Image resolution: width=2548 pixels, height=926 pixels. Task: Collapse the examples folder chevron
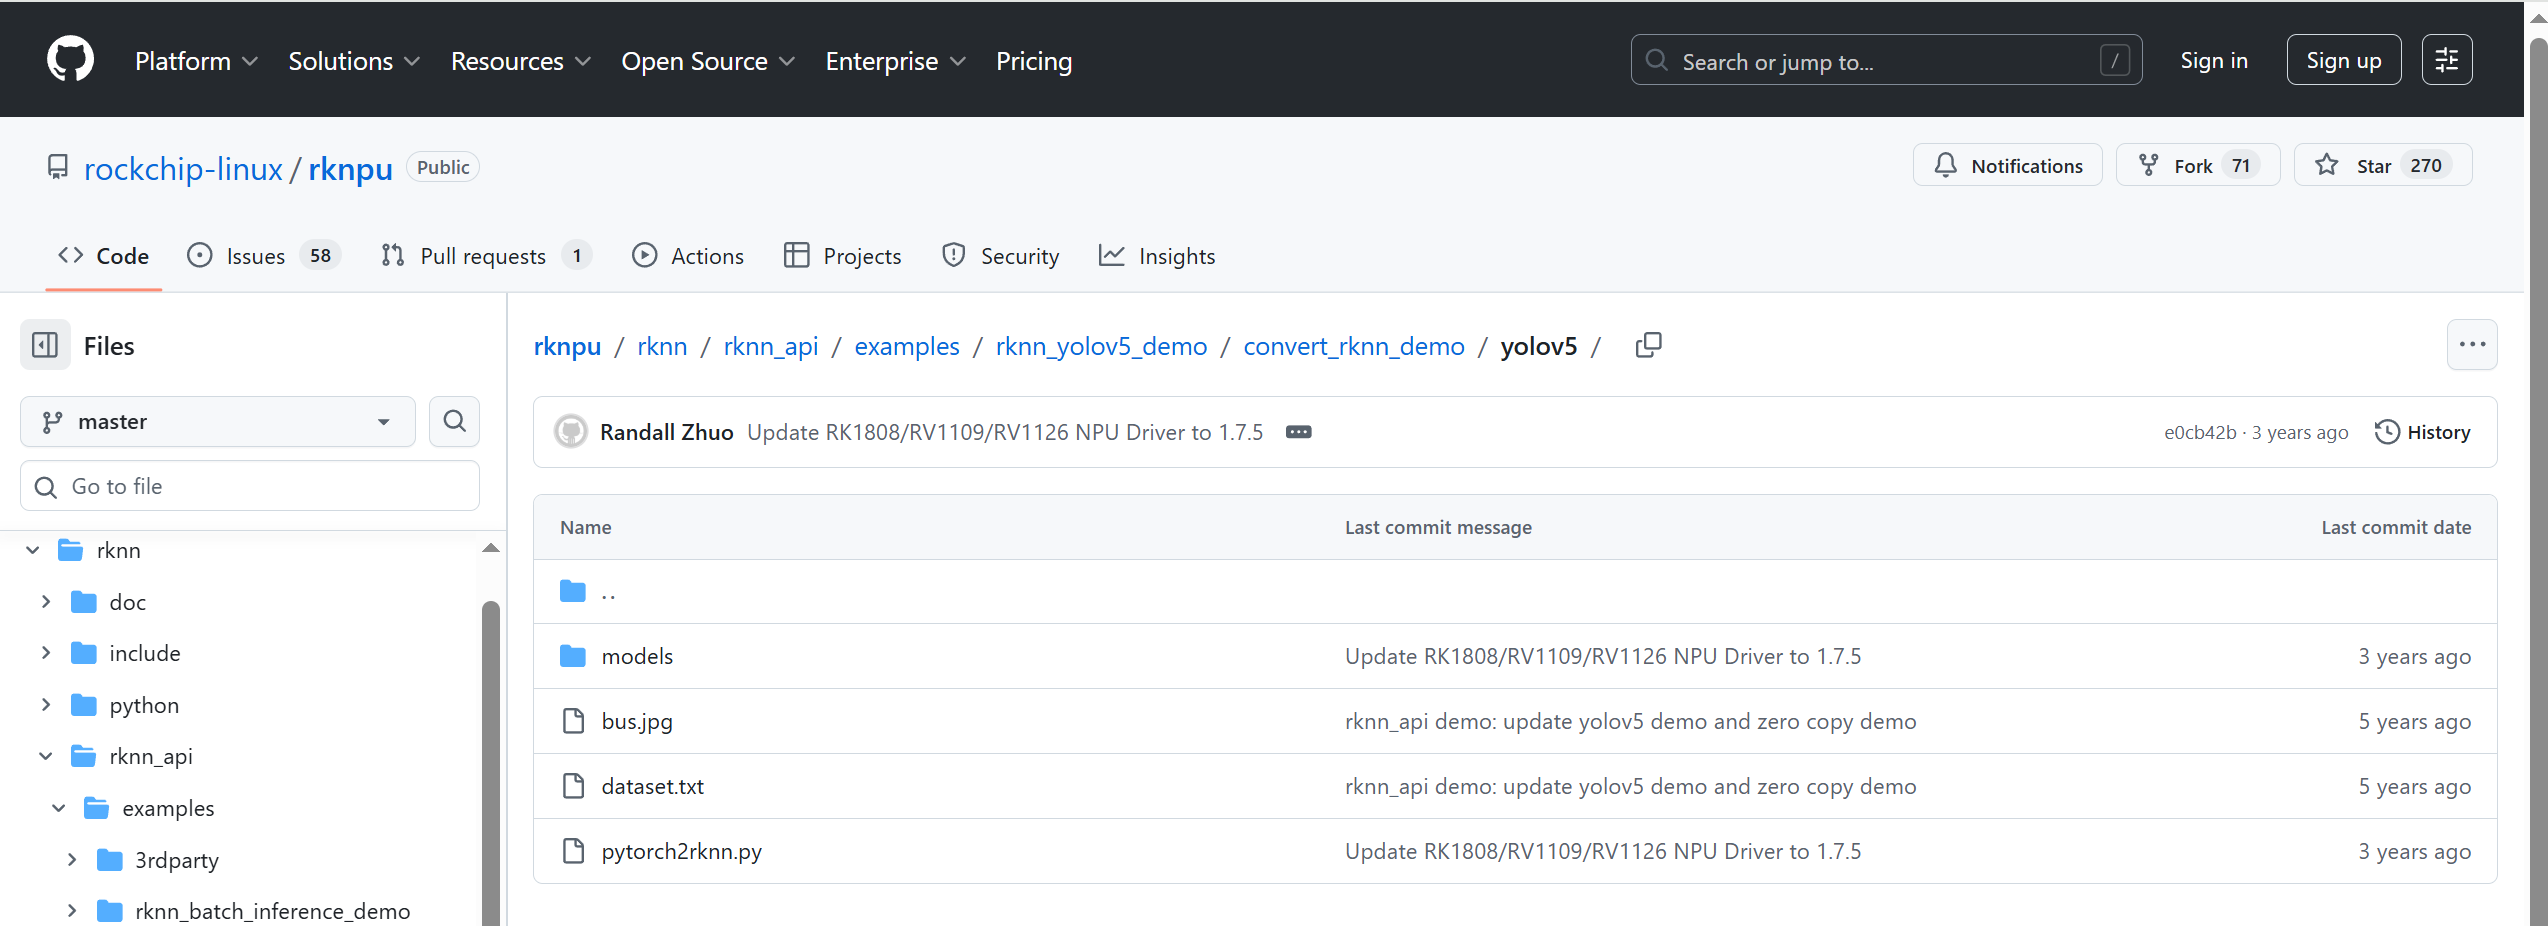(59, 808)
